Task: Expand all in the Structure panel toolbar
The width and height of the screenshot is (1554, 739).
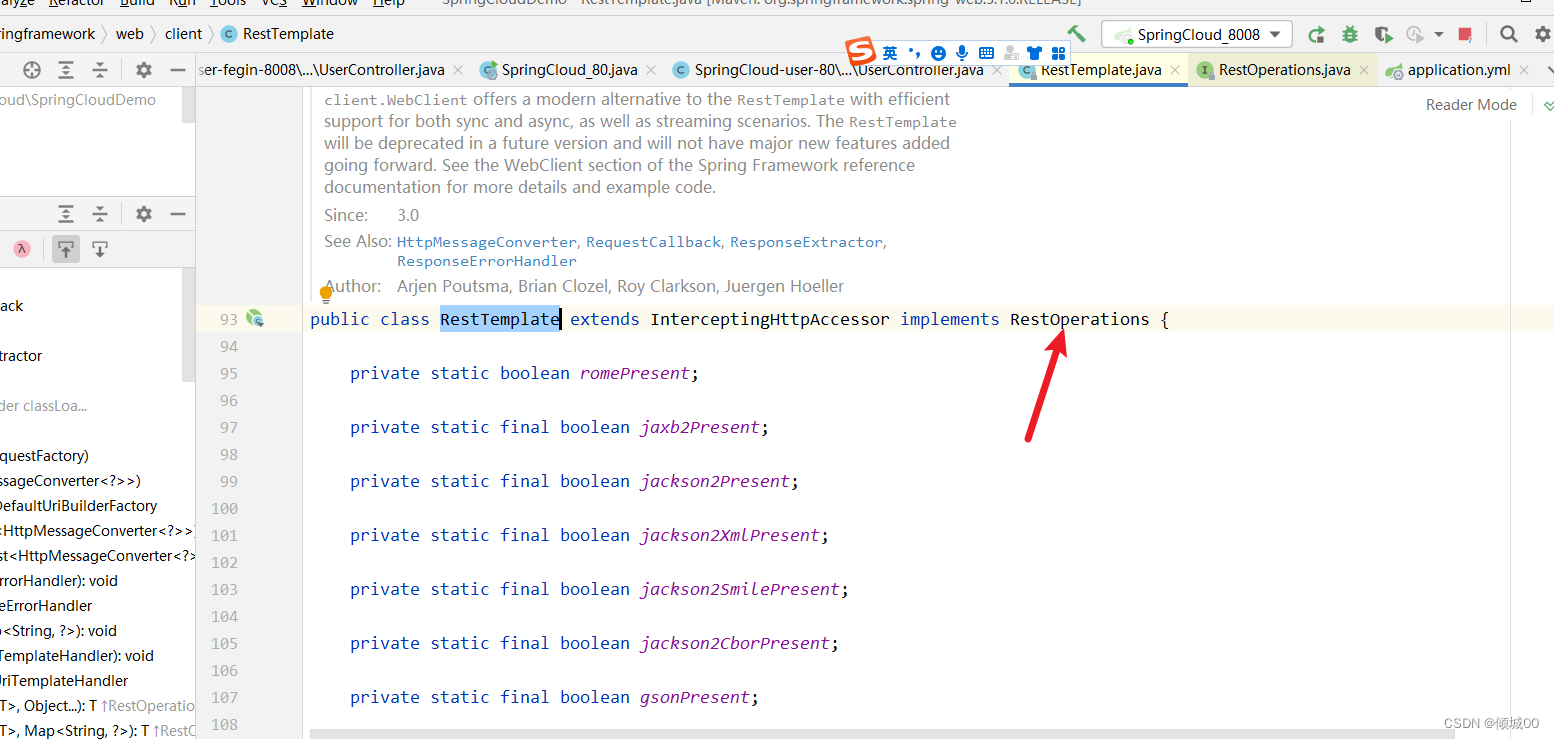Action: (x=66, y=214)
